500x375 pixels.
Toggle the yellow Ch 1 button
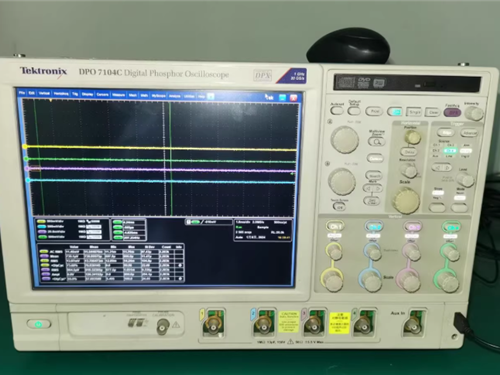[x=335, y=226]
